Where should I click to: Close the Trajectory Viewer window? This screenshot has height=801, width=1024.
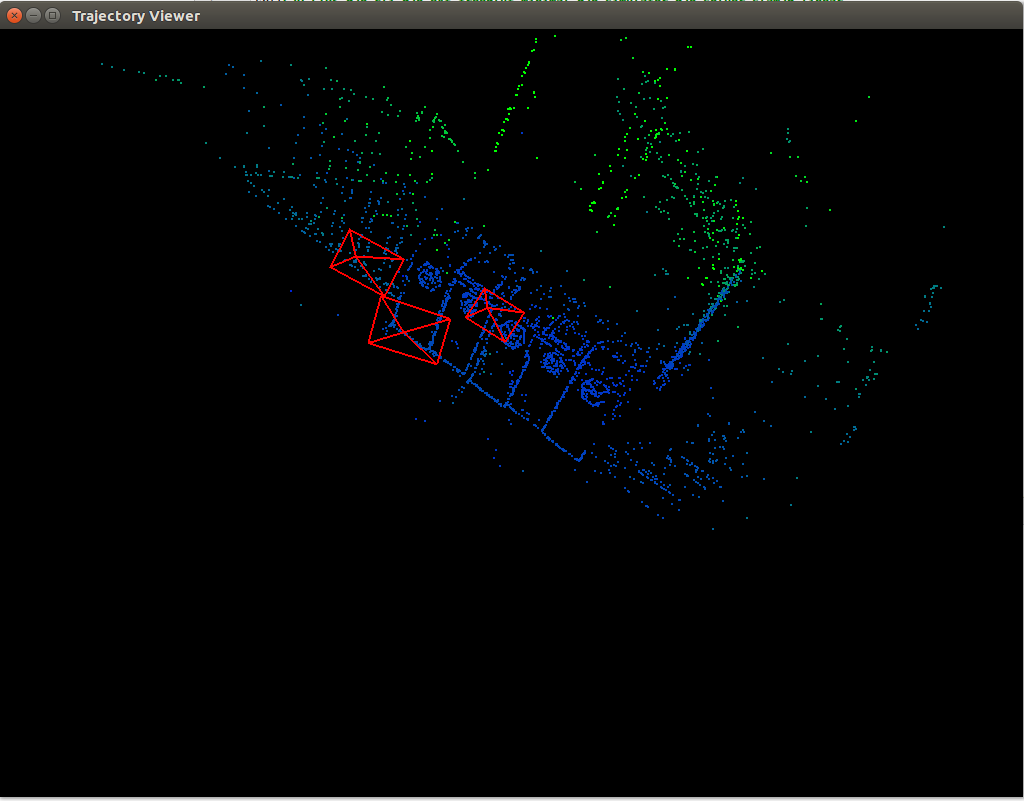point(14,15)
